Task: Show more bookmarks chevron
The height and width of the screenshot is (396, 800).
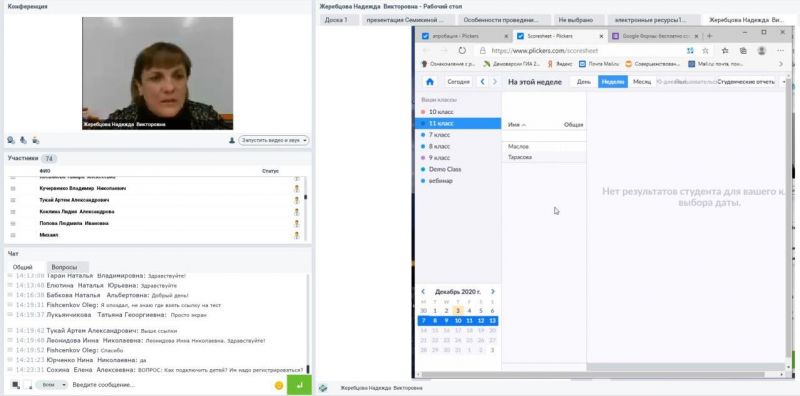Action: (x=780, y=64)
